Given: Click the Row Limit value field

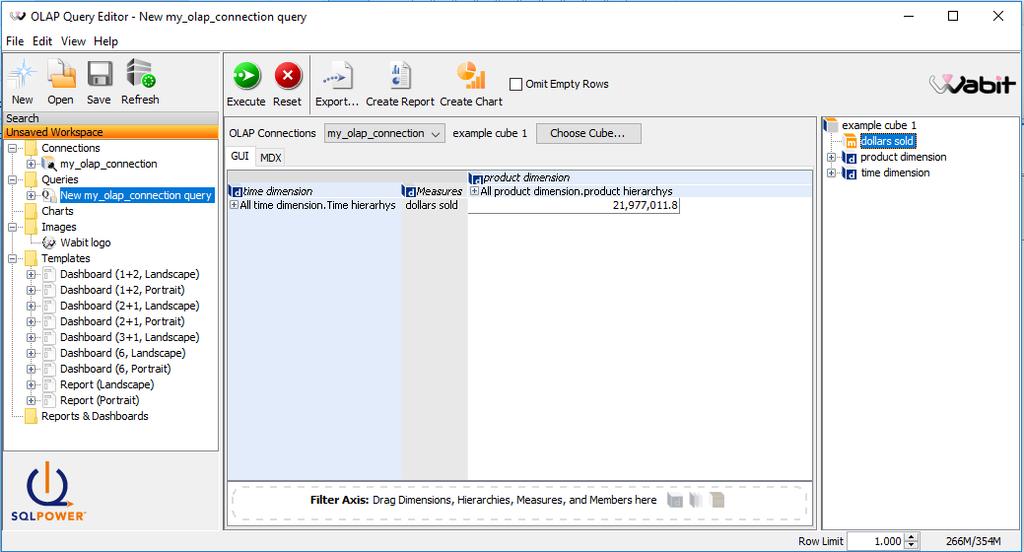Looking at the screenshot, I should coord(876,541).
